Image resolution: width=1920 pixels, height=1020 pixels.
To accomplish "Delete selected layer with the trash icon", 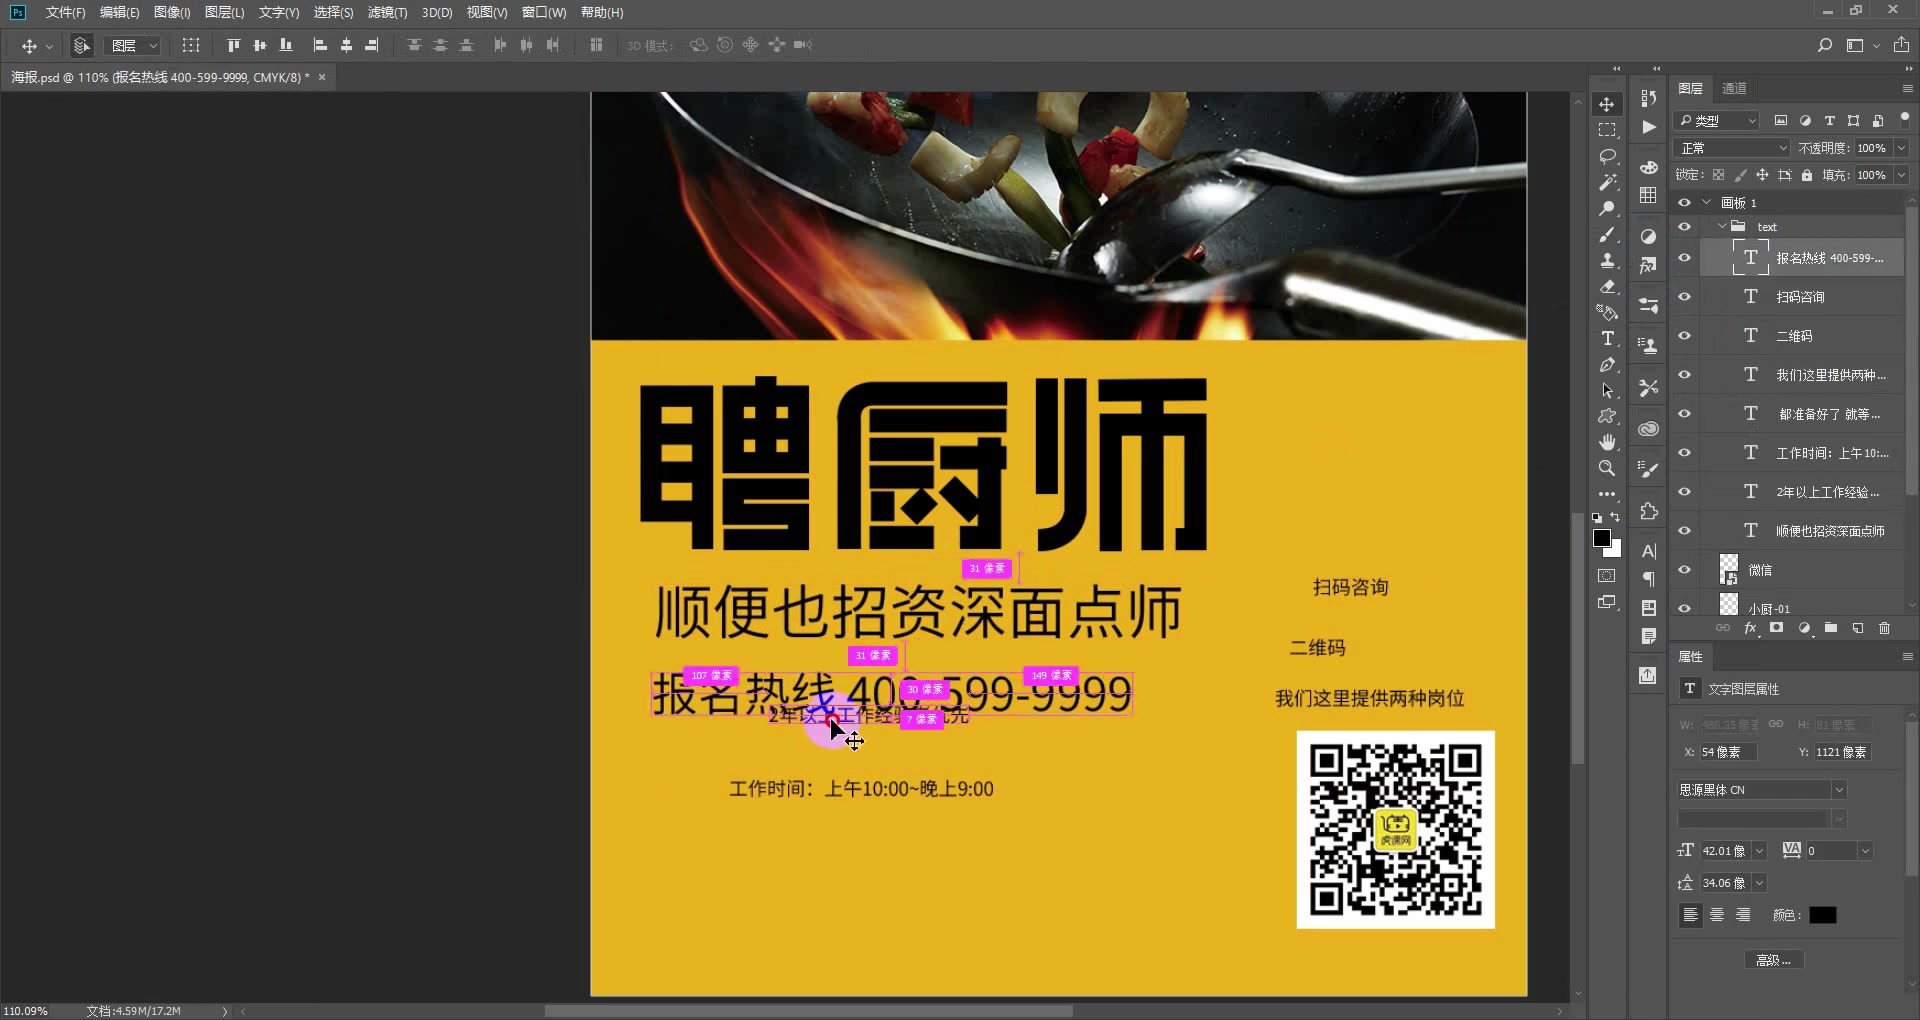I will pos(1884,628).
